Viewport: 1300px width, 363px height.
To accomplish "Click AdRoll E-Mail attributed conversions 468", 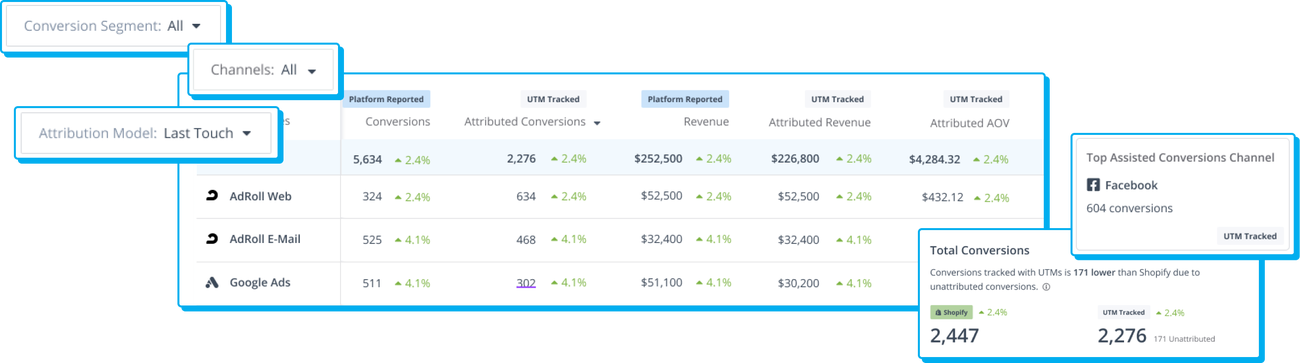I will pyautogui.click(x=526, y=240).
